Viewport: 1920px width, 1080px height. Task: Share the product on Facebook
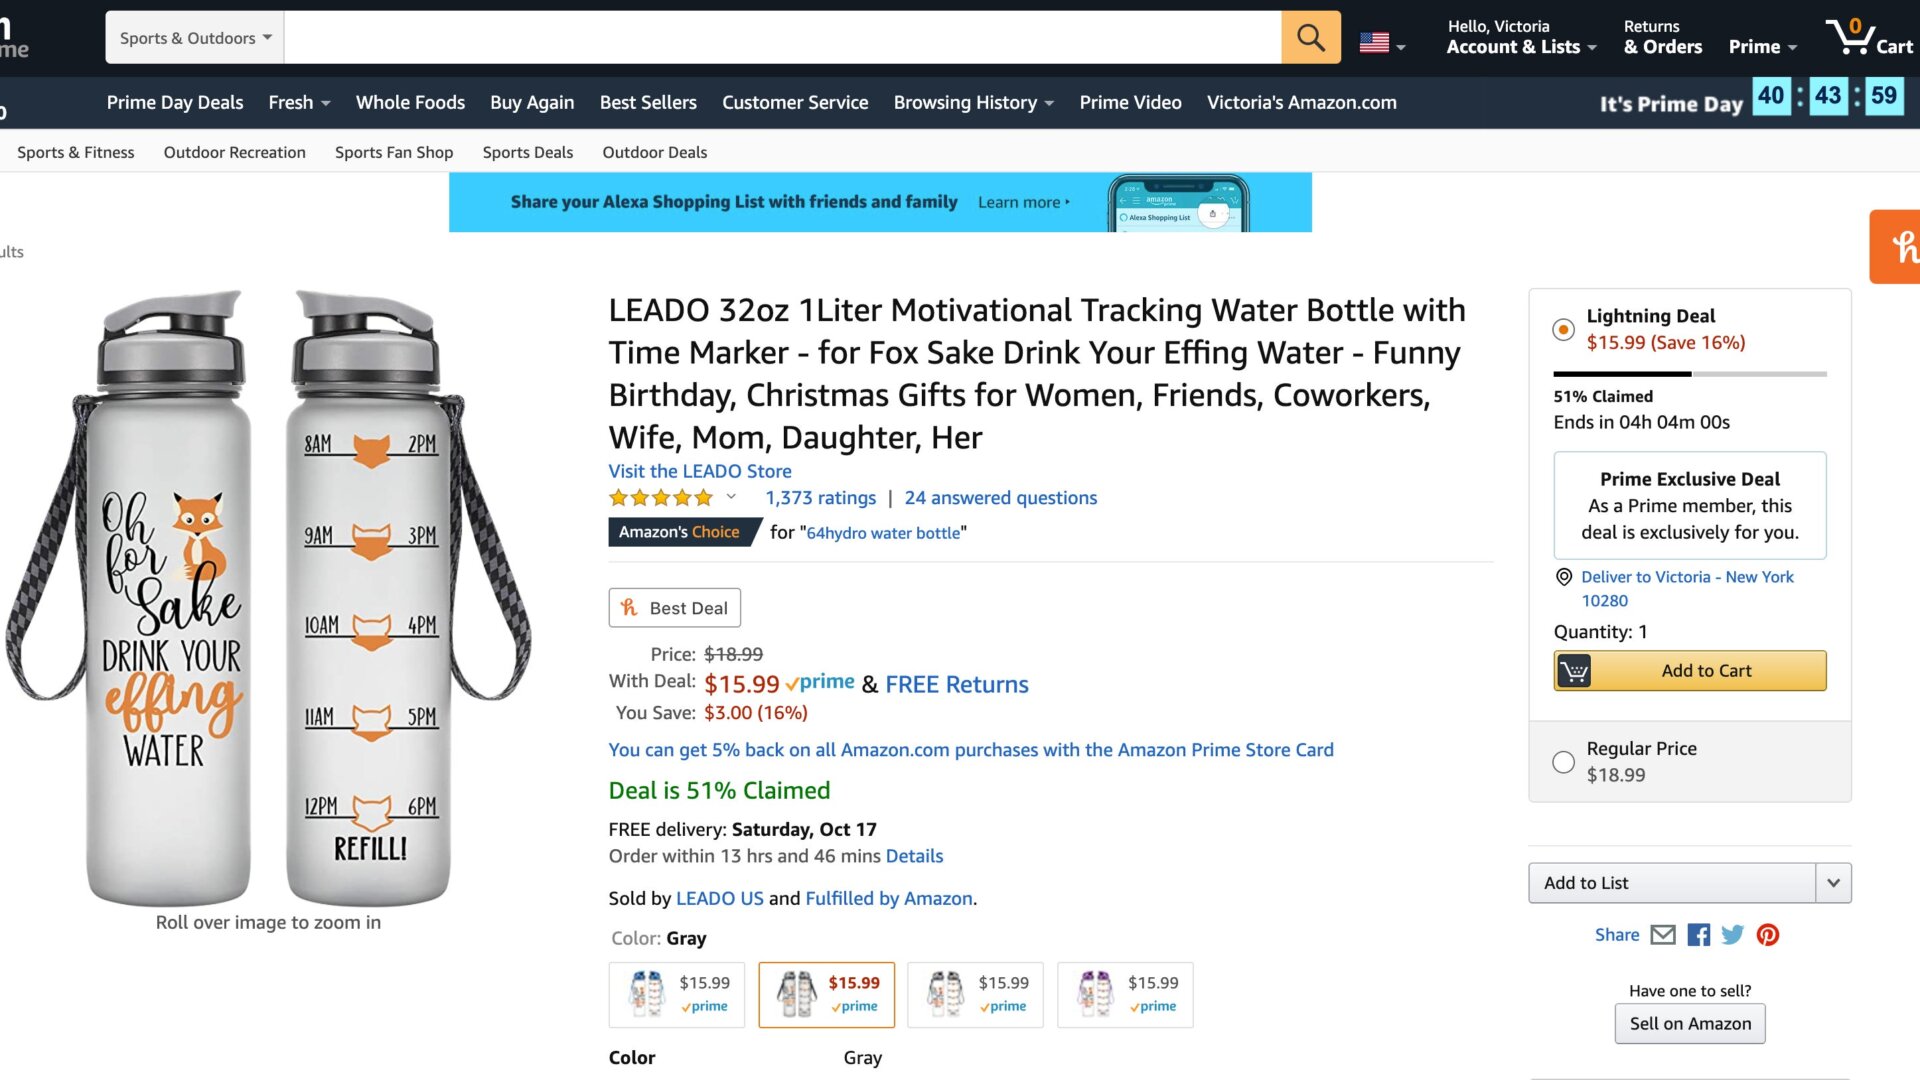(x=1697, y=935)
